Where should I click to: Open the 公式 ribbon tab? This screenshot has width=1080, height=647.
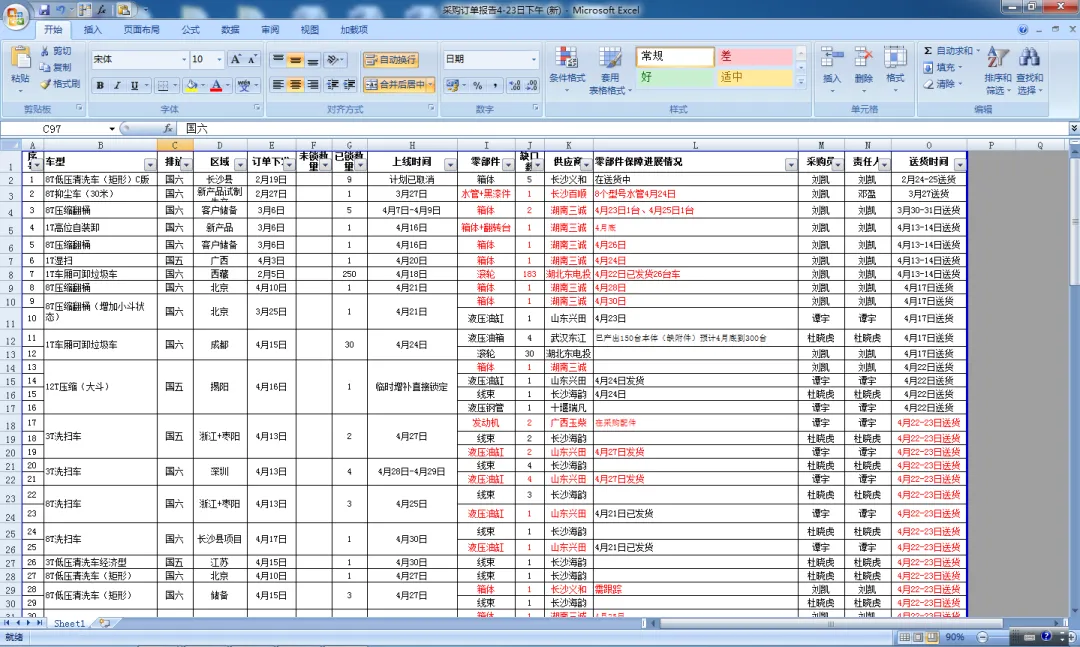click(x=190, y=30)
